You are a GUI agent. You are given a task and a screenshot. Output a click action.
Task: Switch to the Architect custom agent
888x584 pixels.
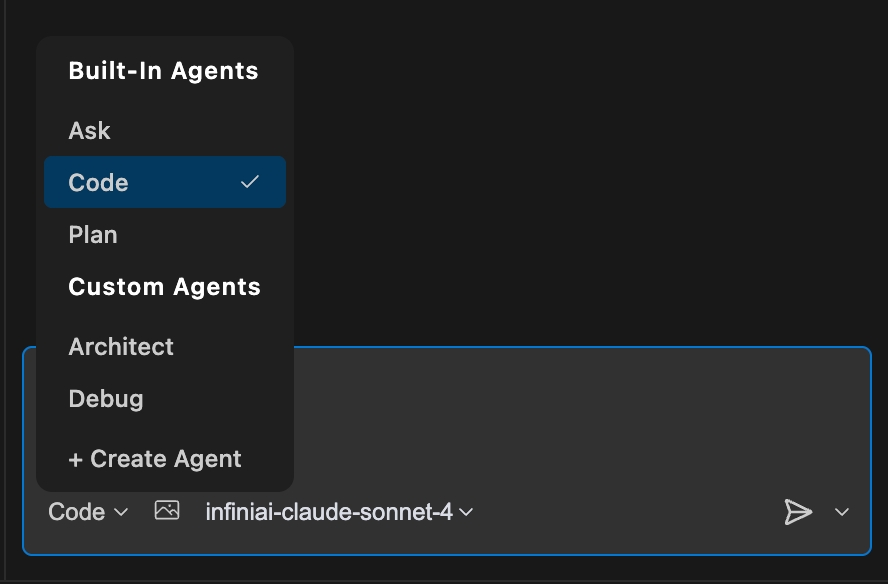point(121,347)
